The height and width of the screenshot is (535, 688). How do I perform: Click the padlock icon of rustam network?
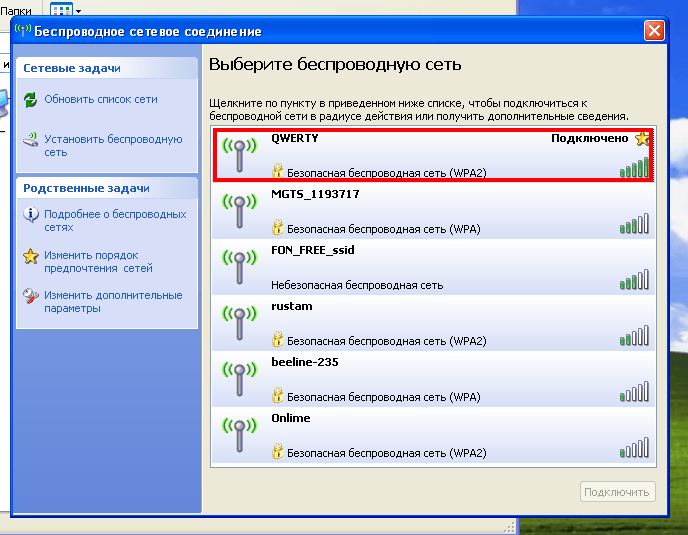[277, 339]
